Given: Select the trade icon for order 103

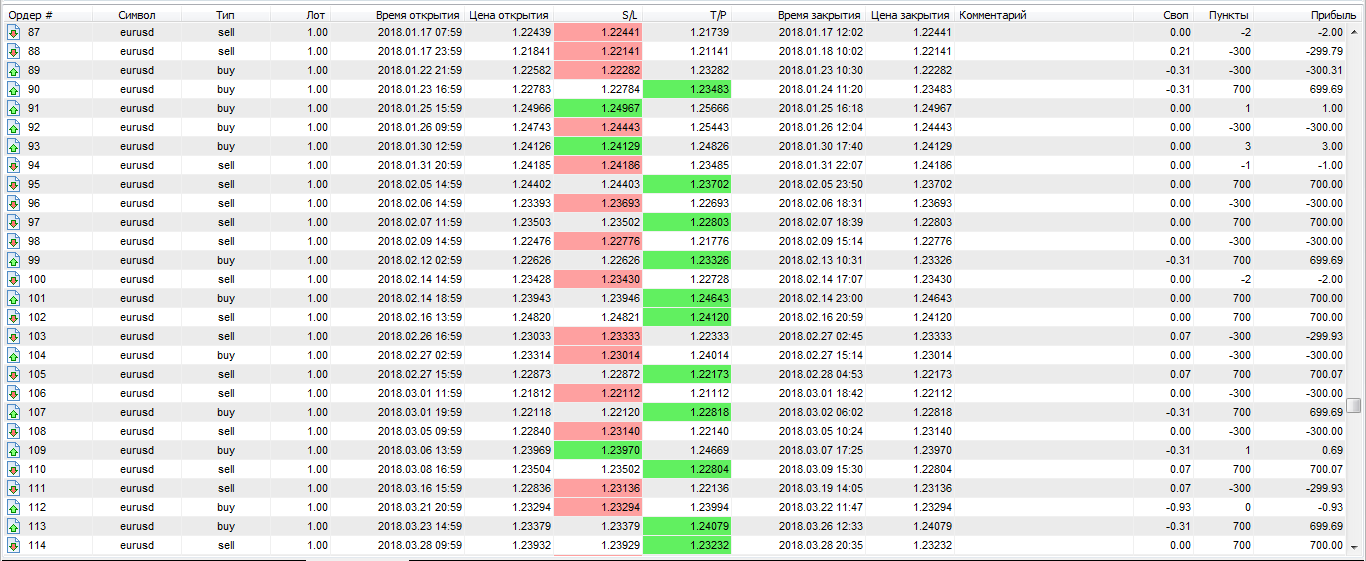Looking at the screenshot, I should 14,337.
